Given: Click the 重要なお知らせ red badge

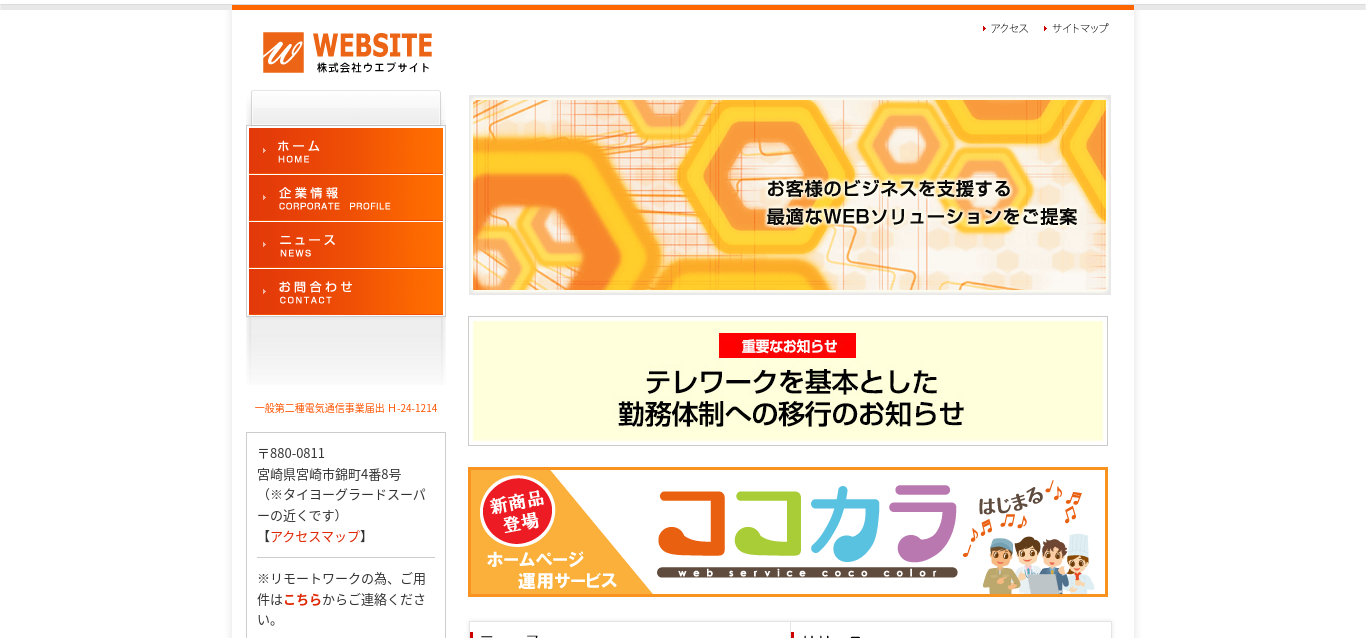Looking at the screenshot, I should 788,345.
